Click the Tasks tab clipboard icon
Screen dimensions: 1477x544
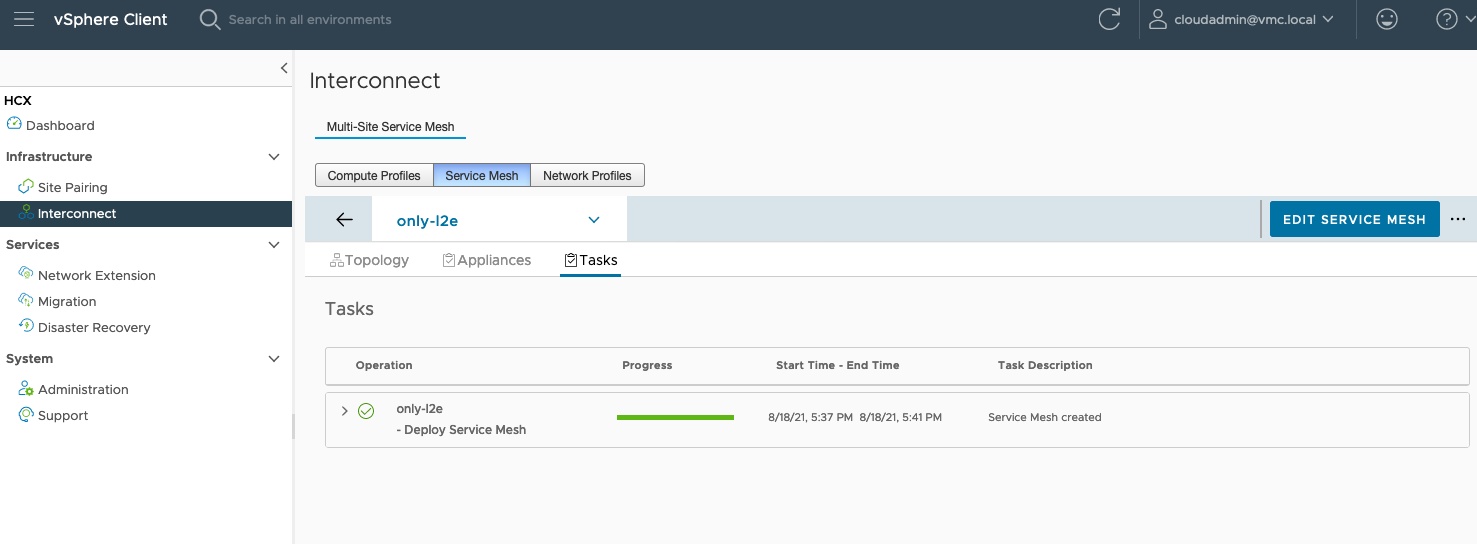click(x=571, y=260)
